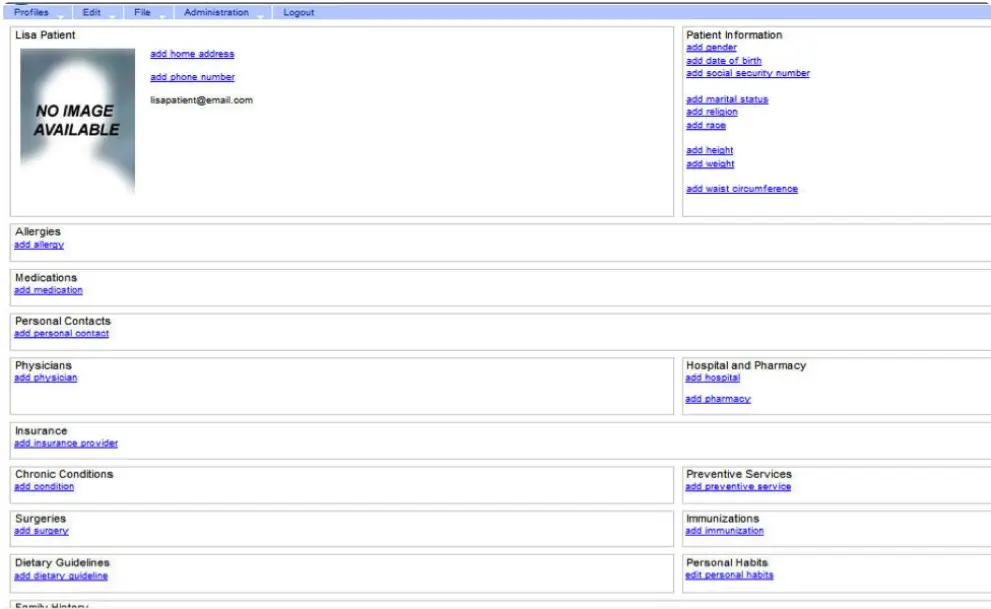Viewport: 991px width, 609px height.
Task: Add a waist circumference measurement
Action: tap(741, 189)
